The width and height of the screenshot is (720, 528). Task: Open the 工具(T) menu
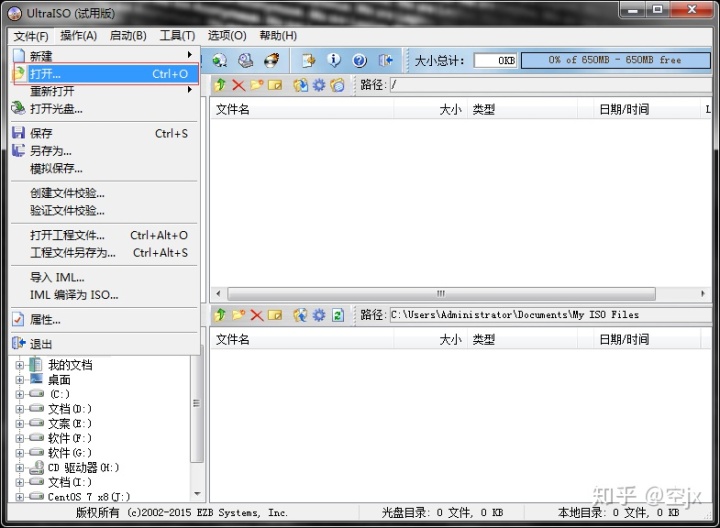coord(177,36)
